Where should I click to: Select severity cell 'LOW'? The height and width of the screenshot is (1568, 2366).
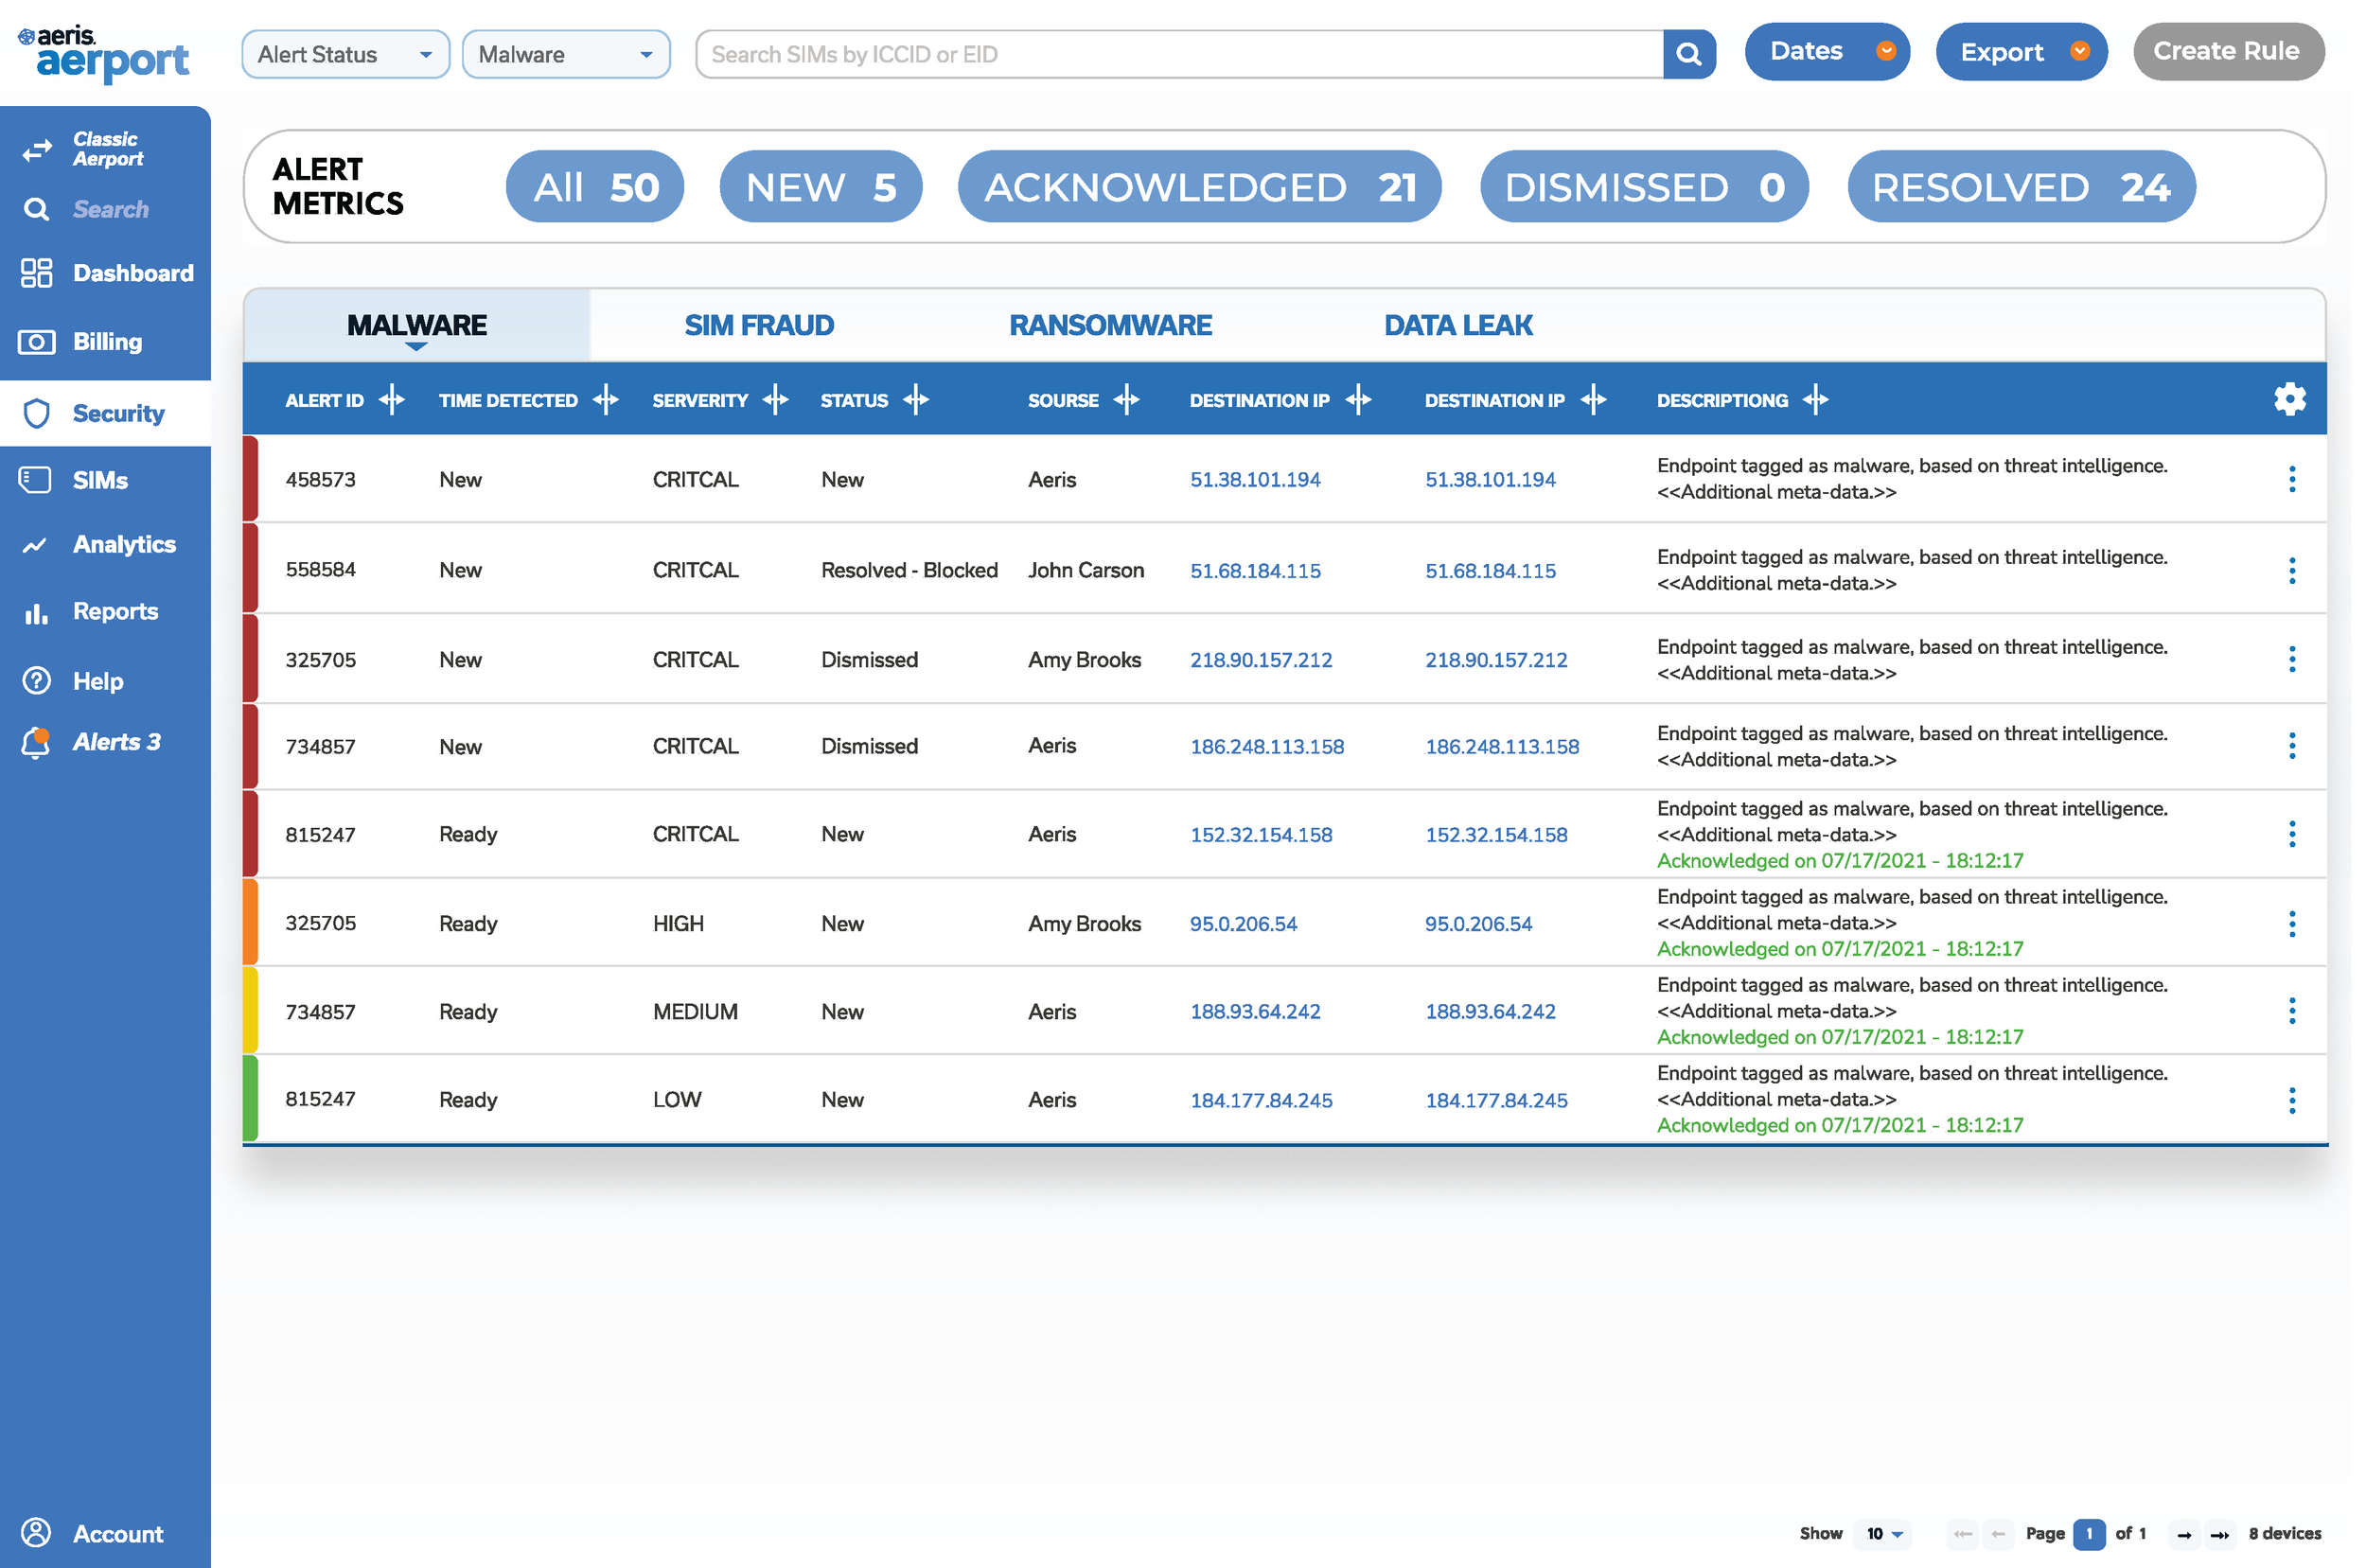pyautogui.click(x=677, y=1100)
